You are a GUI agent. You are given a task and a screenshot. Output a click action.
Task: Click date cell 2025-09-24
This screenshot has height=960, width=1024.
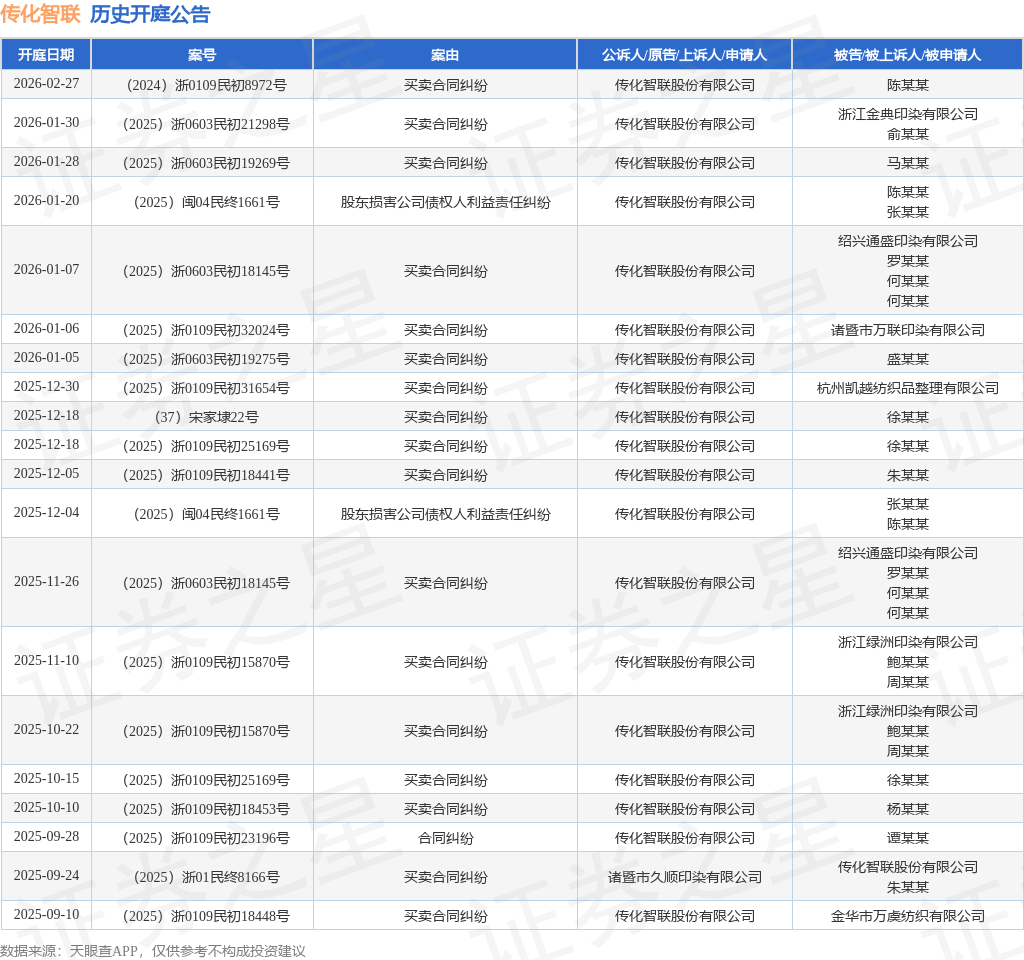[x=46, y=876]
